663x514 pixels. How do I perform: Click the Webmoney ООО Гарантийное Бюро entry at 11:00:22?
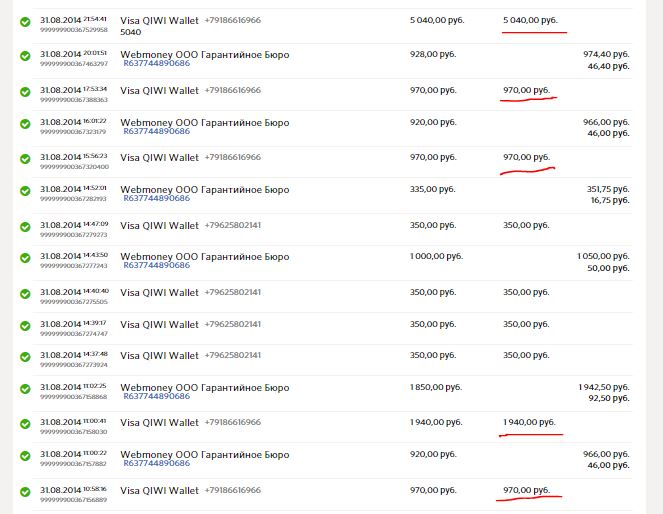coord(205,454)
